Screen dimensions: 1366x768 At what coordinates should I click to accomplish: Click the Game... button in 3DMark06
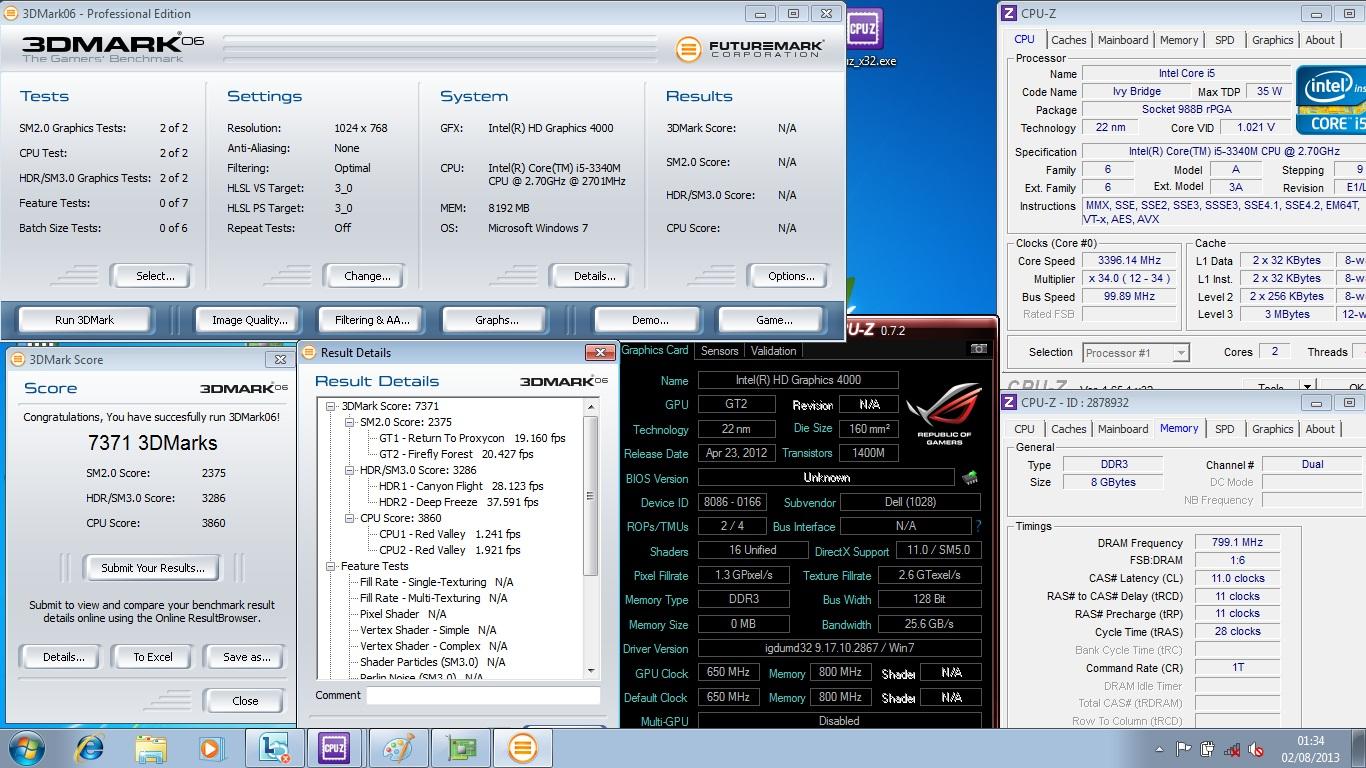(774, 320)
